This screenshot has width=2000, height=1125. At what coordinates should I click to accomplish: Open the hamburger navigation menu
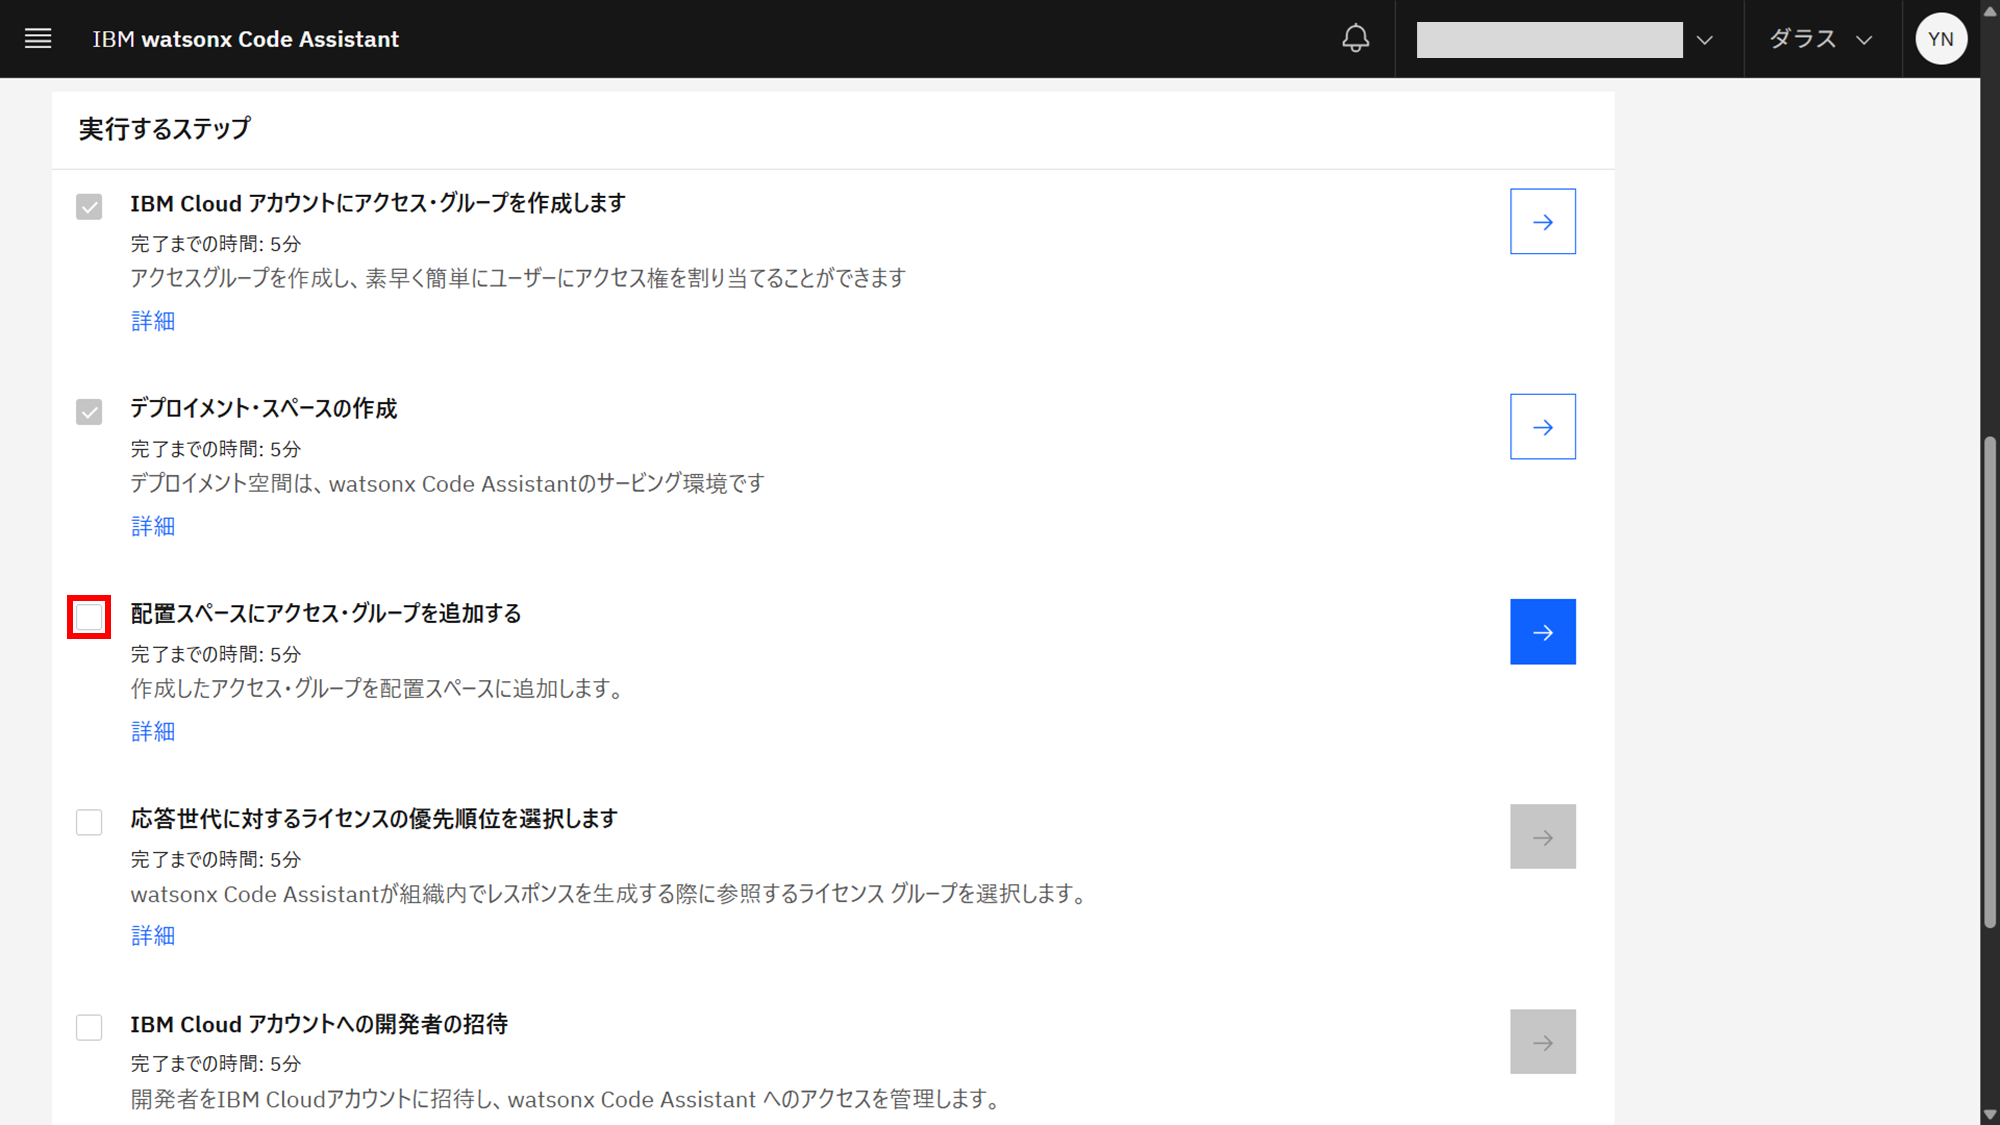pyautogui.click(x=38, y=39)
